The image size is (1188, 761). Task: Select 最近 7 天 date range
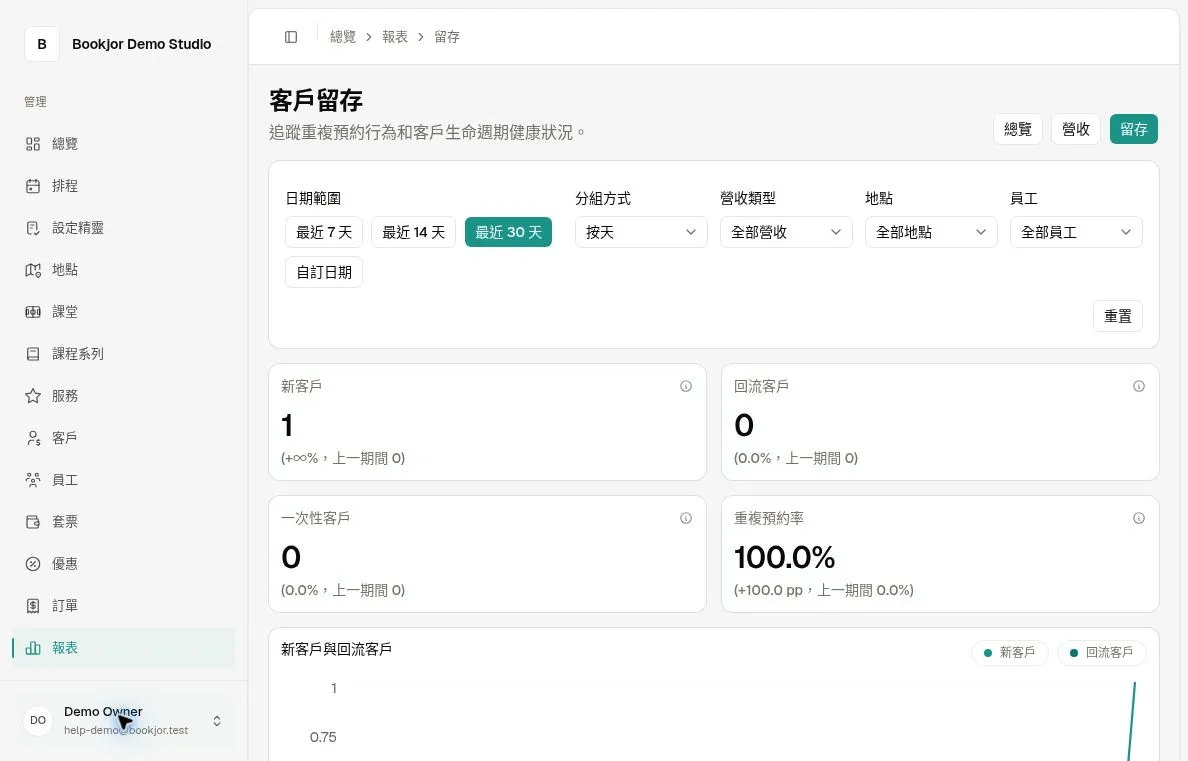click(x=324, y=232)
